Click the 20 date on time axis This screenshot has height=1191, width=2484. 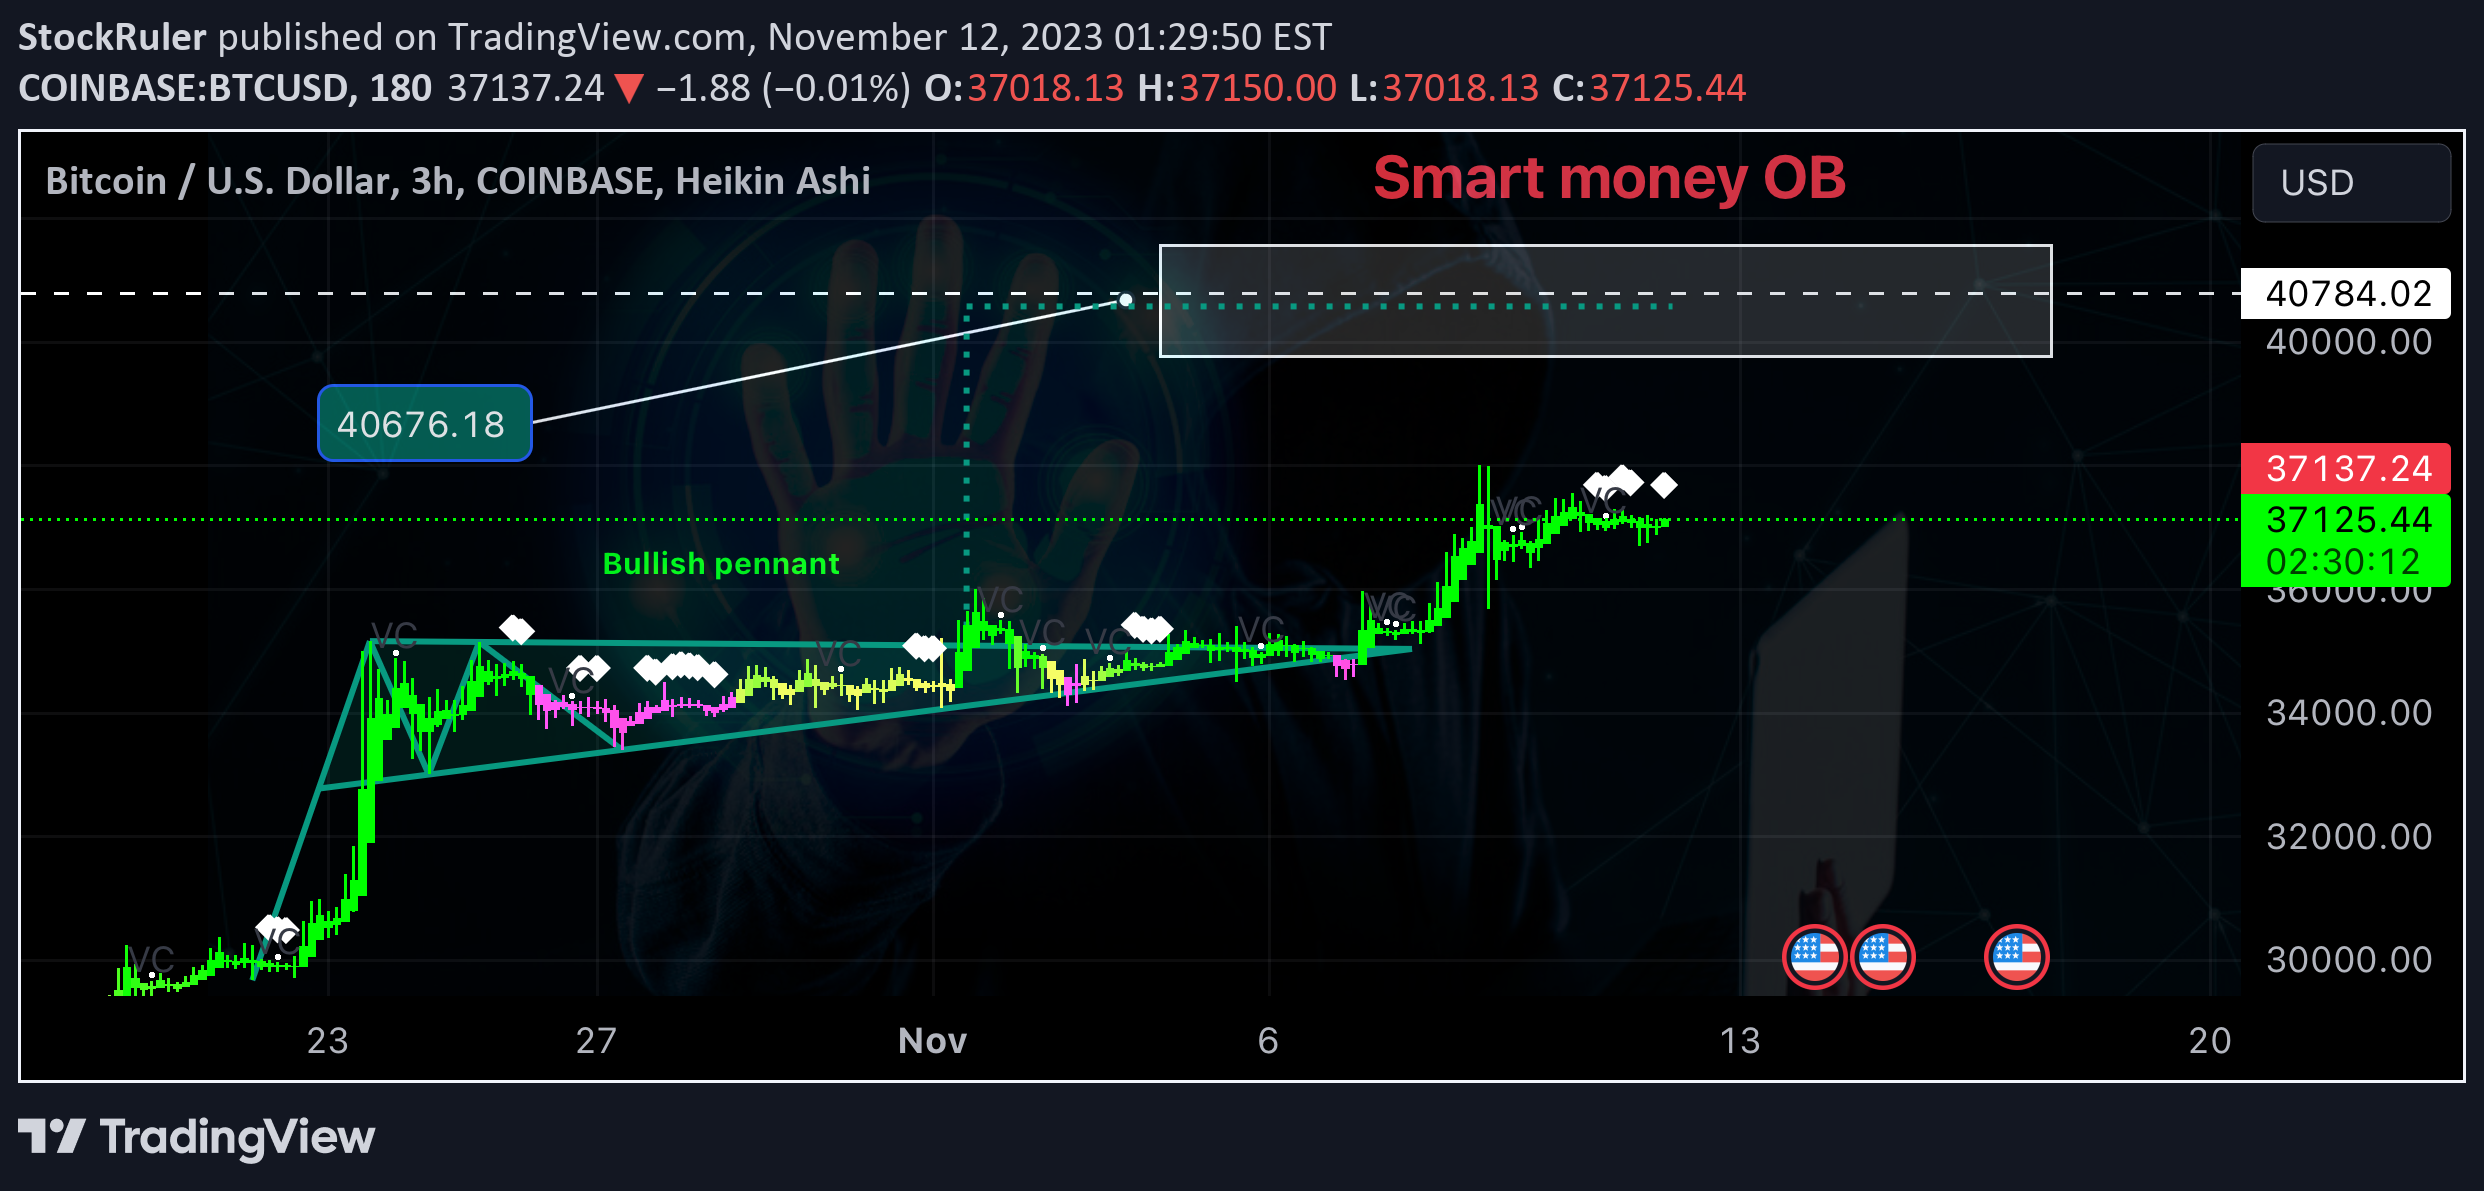(x=2210, y=1041)
